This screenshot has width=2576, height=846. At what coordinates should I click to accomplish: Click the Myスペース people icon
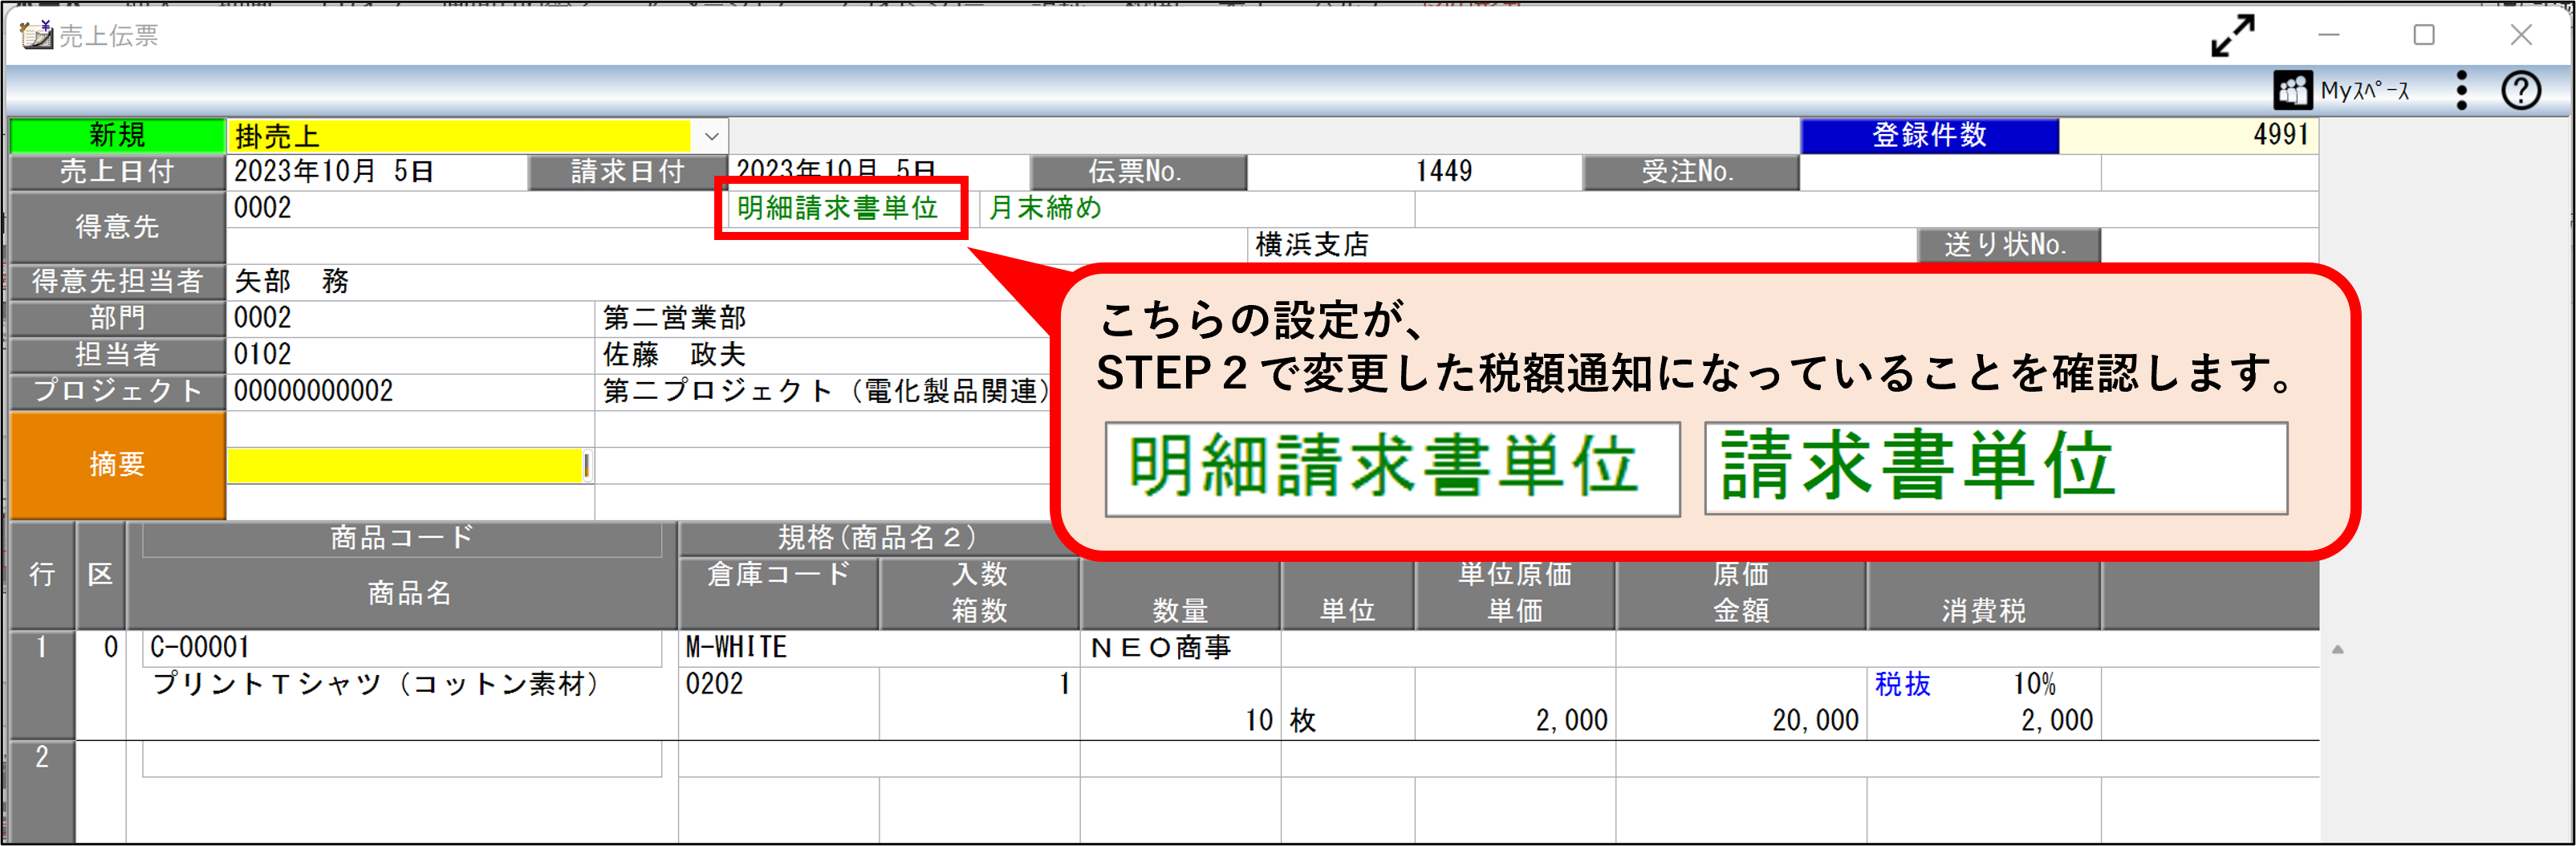(x=2292, y=91)
